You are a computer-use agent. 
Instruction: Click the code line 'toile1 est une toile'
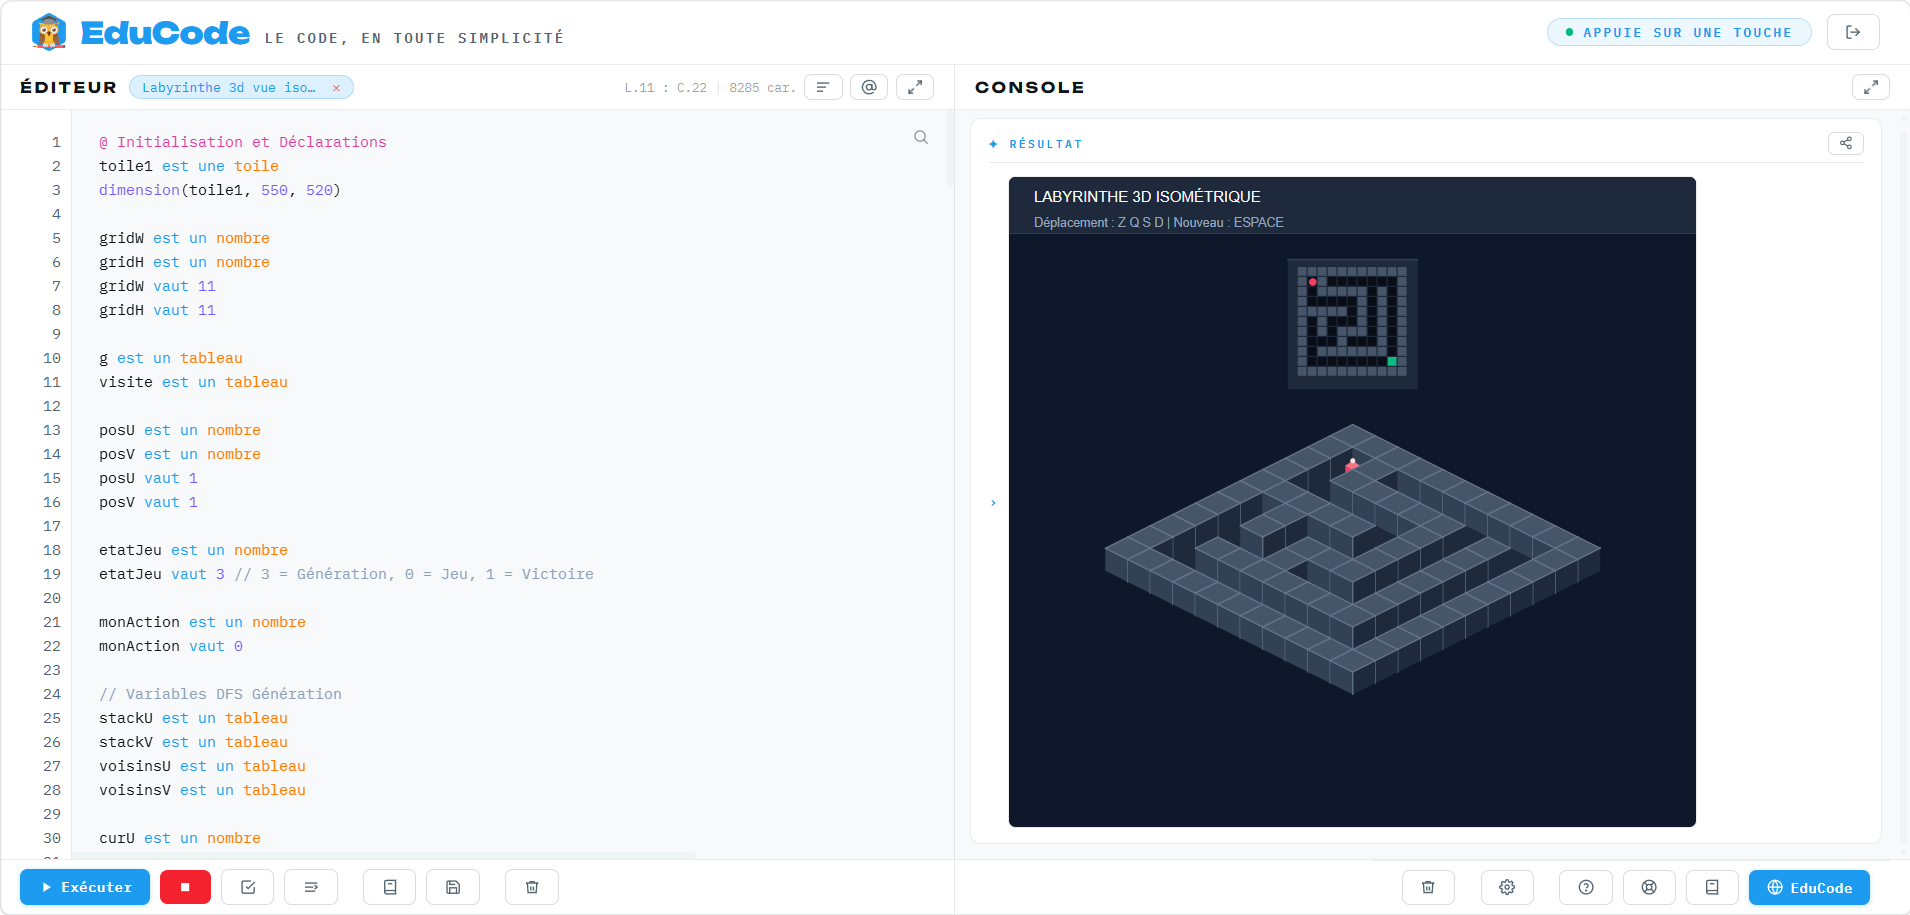(189, 166)
